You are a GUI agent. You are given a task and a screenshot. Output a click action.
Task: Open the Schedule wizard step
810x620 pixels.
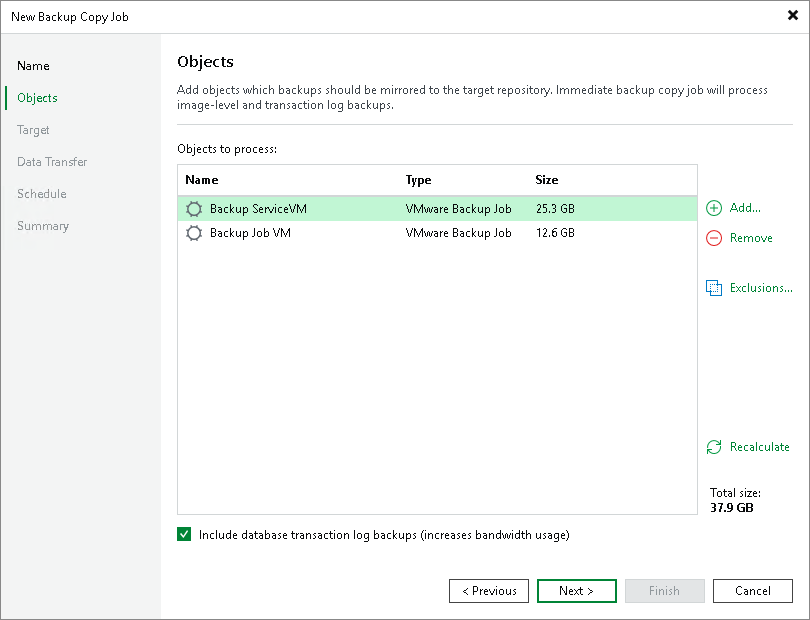point(42,194)
